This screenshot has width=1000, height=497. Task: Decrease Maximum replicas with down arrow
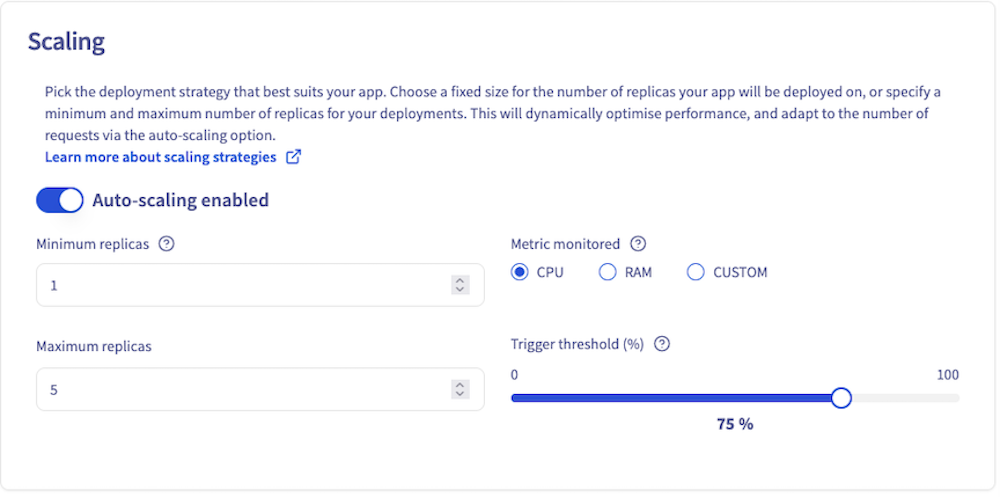[x=460, y=394]
